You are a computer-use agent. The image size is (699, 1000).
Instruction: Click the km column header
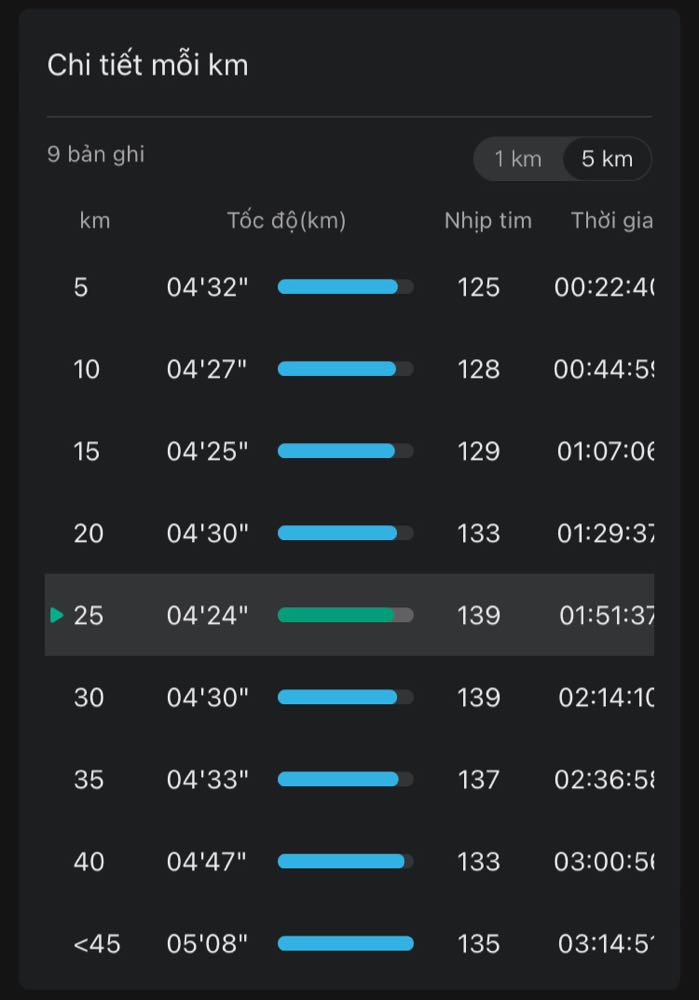95,221
